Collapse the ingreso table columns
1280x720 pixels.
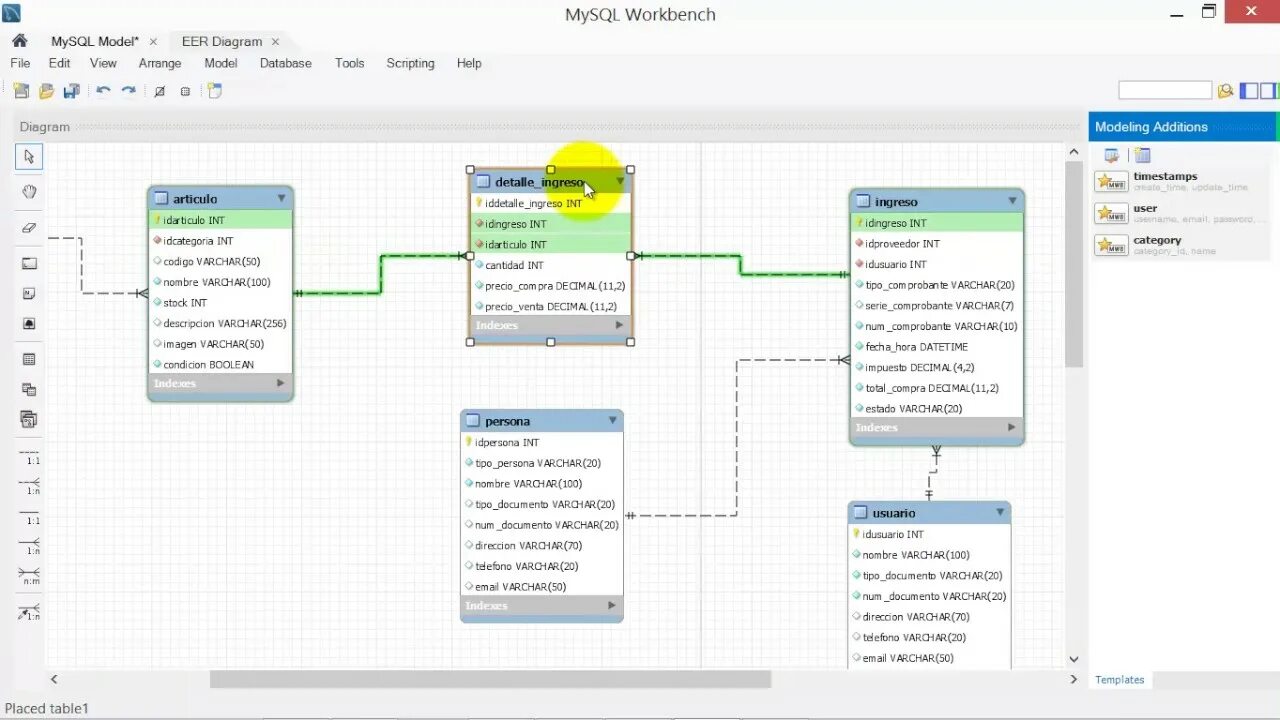point(1012,201)
